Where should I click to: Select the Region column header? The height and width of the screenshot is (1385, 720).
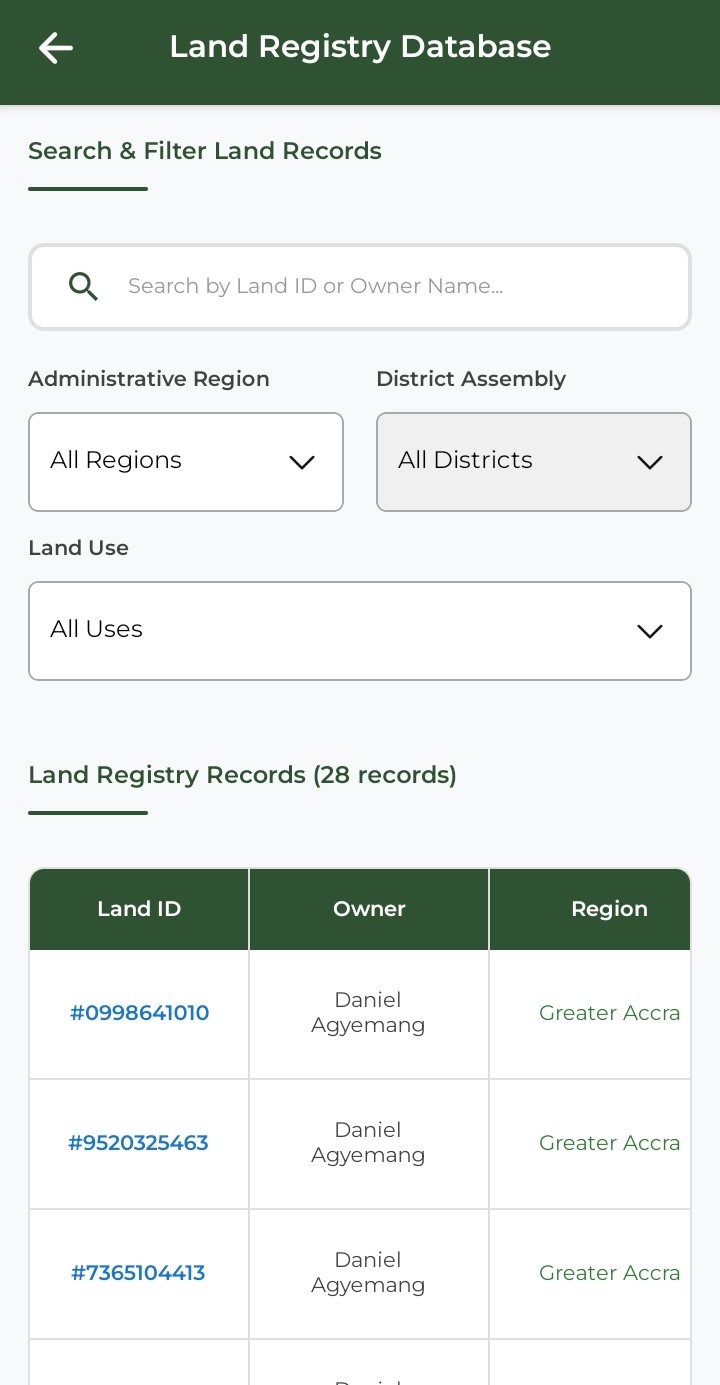point(608,909)
